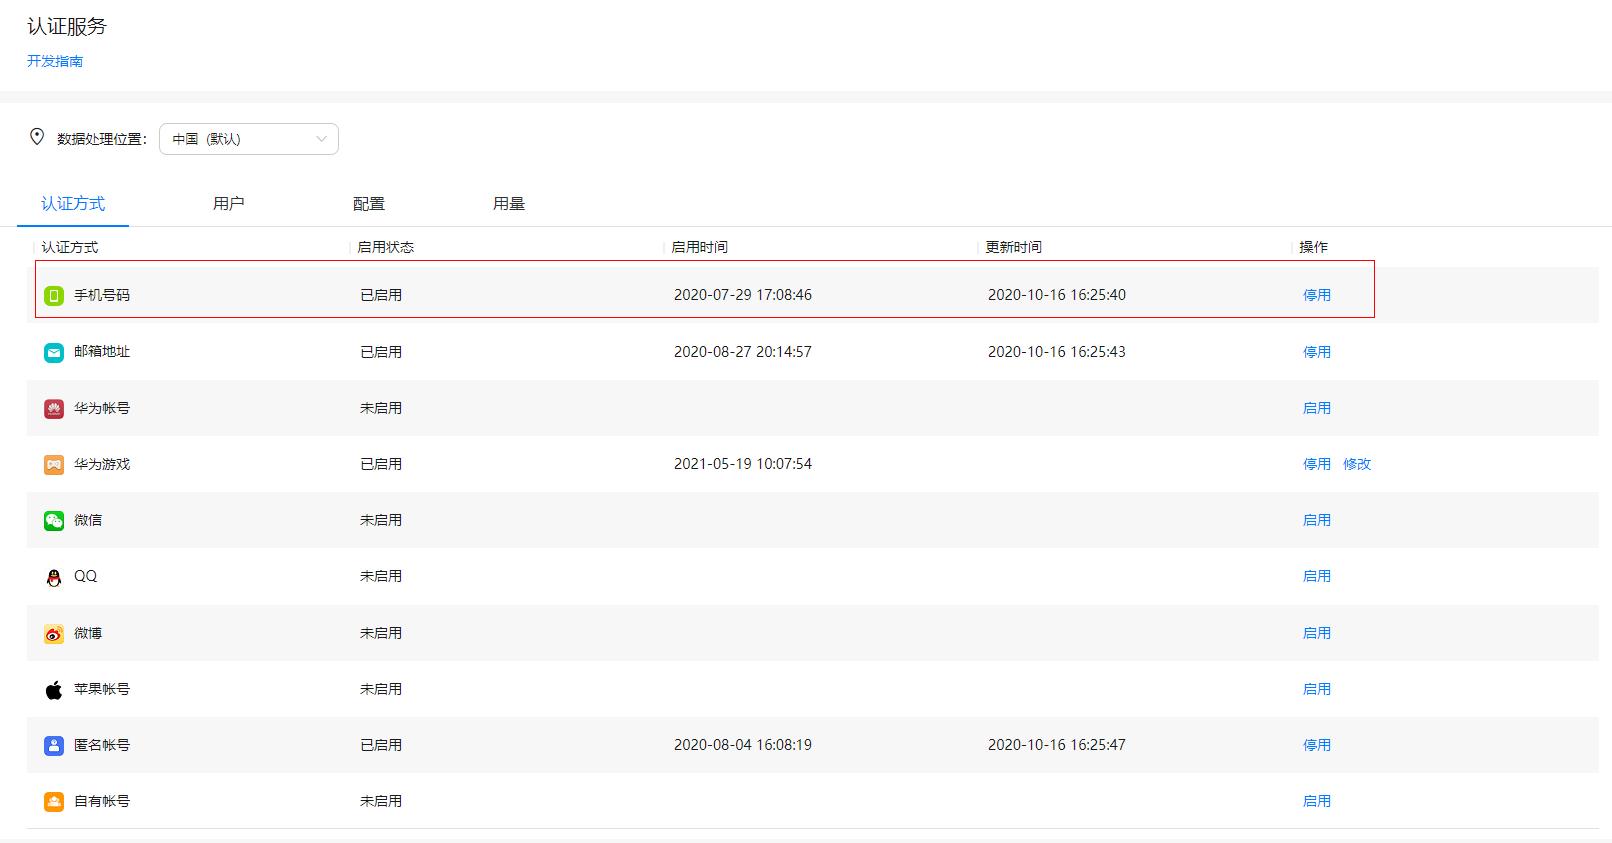This screenshot has width=1612, height=843.
Task: Click 启用 for 微博 row
Action: (x=1317, y=633)
